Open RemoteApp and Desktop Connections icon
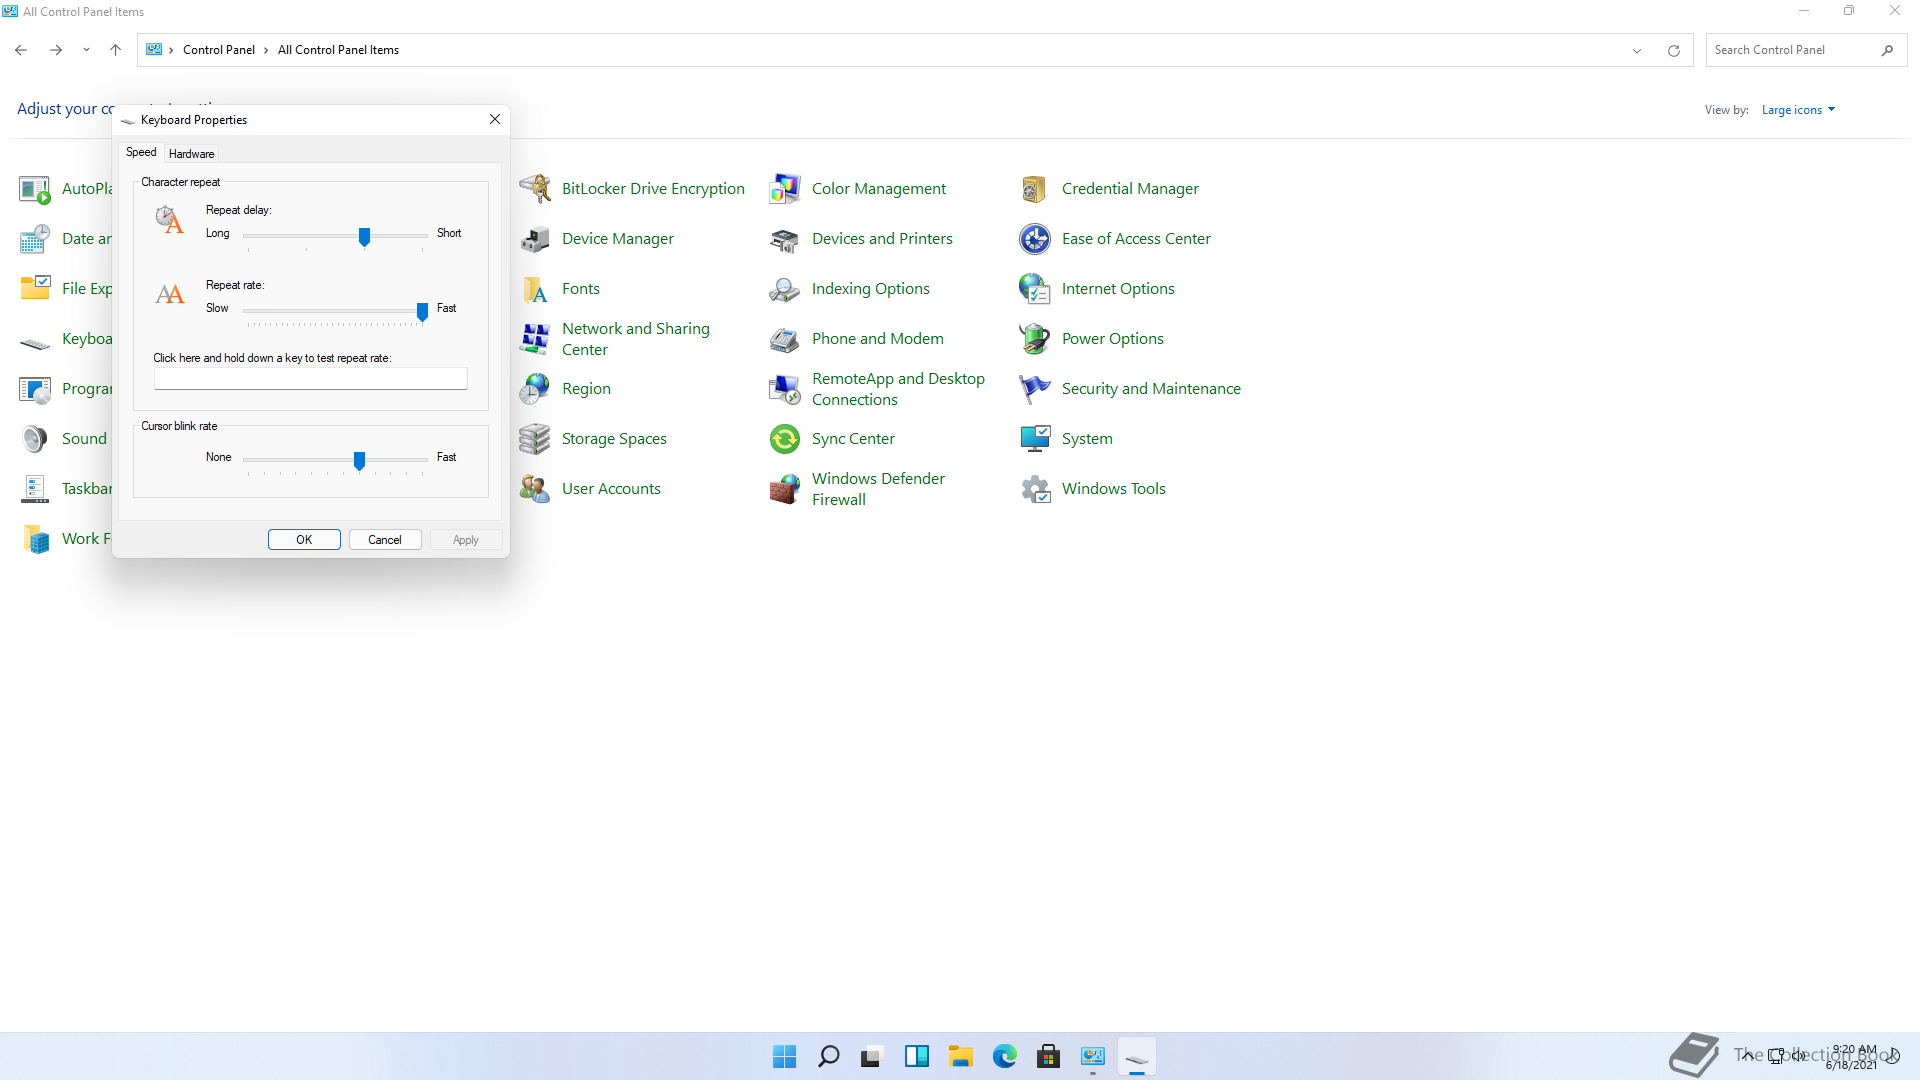The width and height of the screenshot is (1920, 1080). (x=785, y=388)
